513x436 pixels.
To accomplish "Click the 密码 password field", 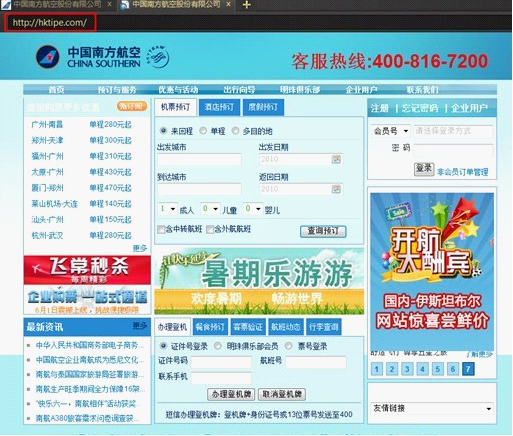I will pyautogui.click(x=453, y=151).
